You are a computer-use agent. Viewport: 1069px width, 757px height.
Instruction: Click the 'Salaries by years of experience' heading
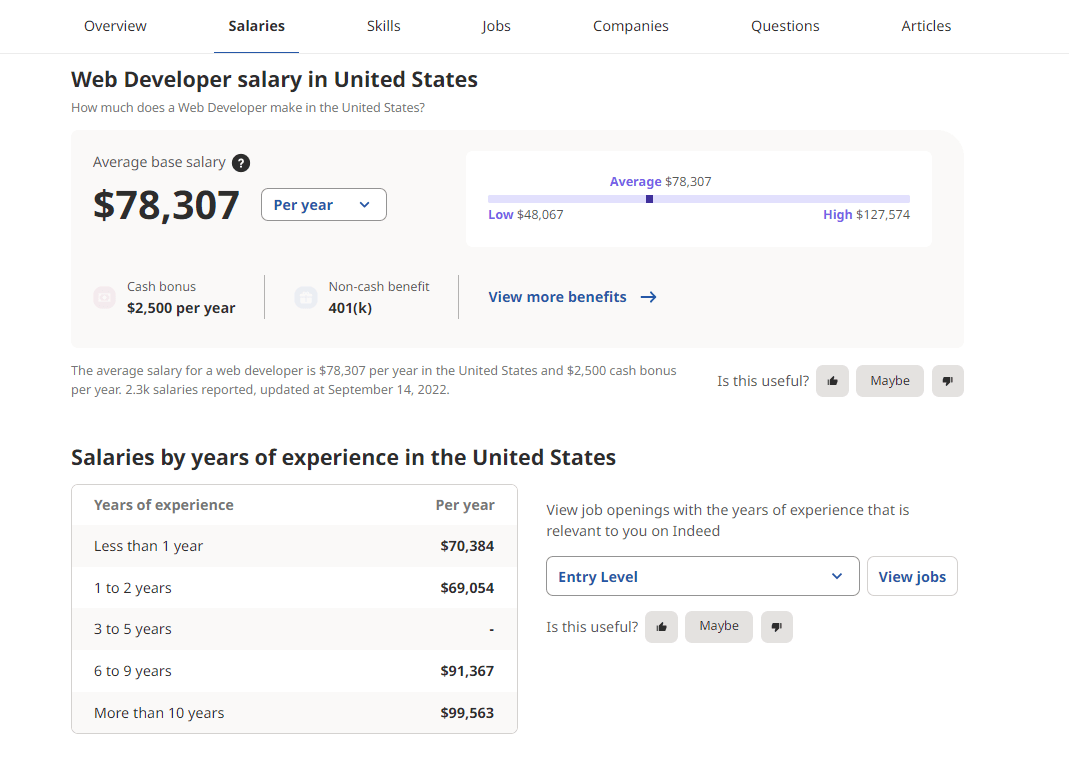click(343, 458)
